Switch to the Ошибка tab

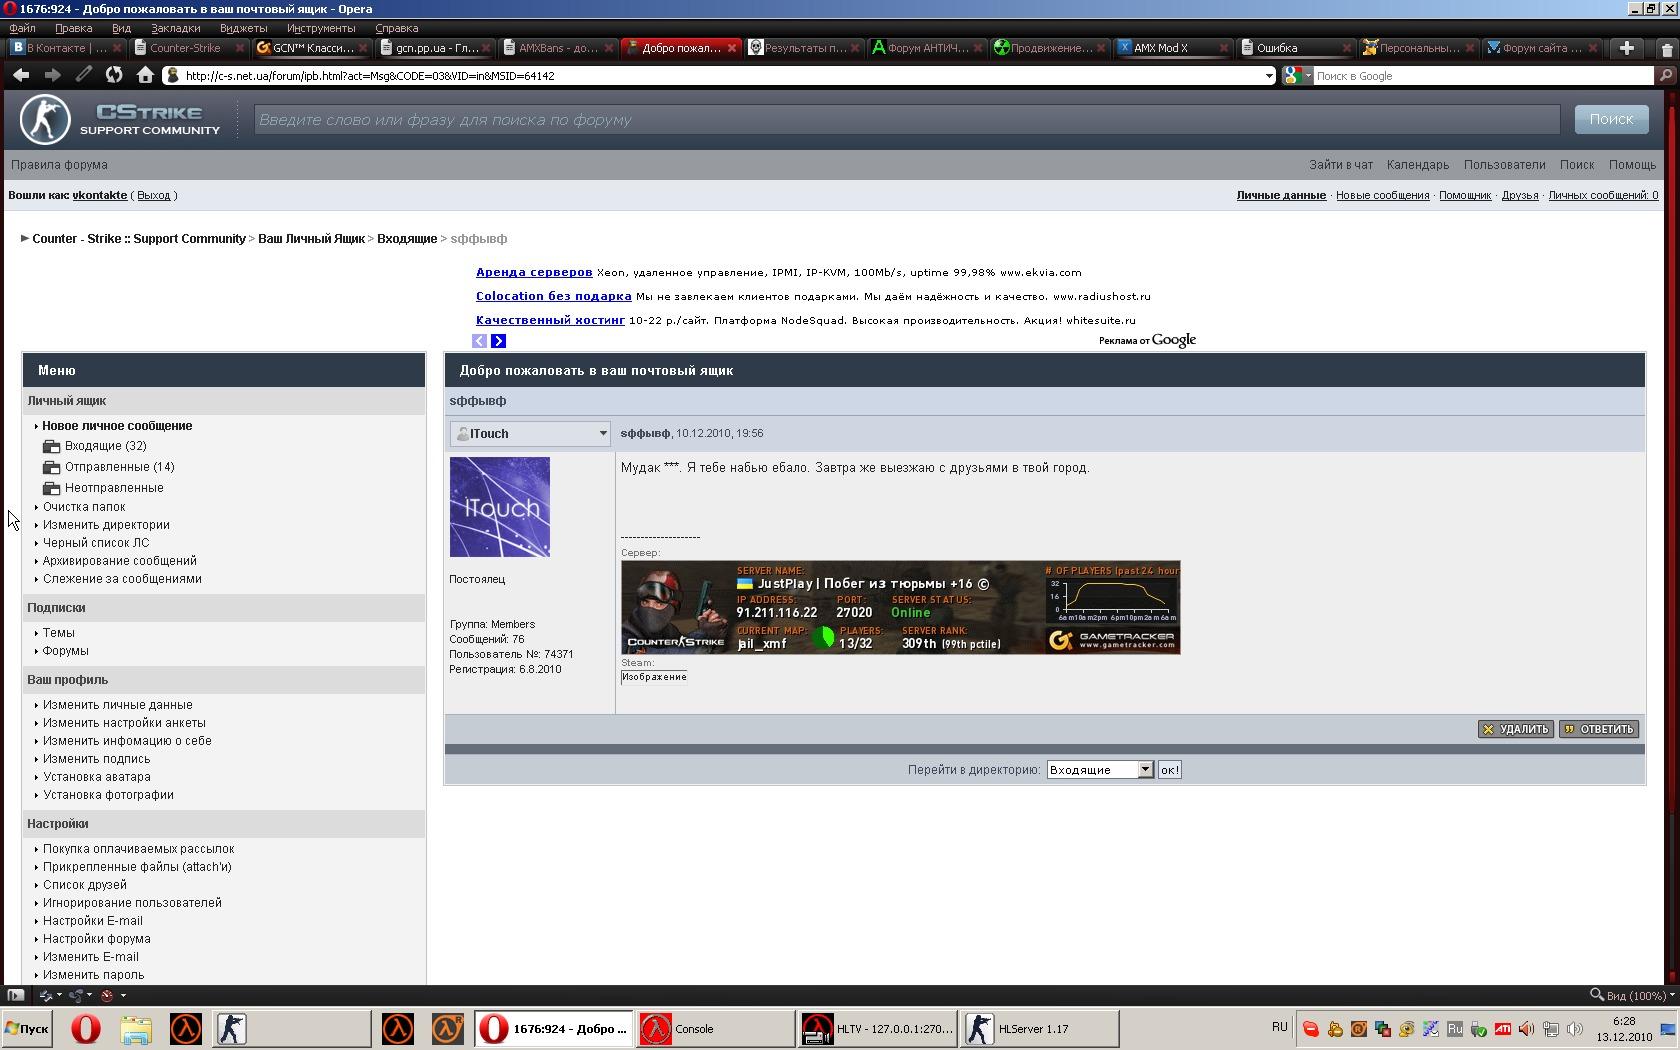[1294, 48]
